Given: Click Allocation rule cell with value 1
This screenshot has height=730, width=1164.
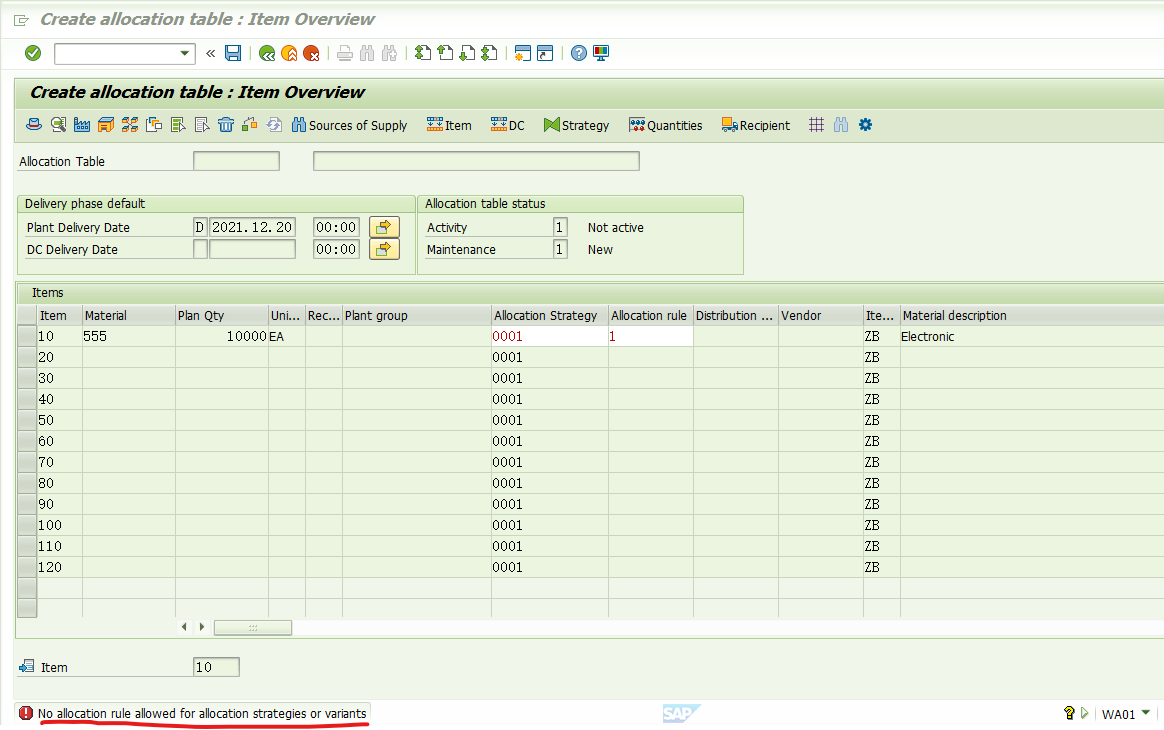Looking at the screenshot, I should [650, 336].
